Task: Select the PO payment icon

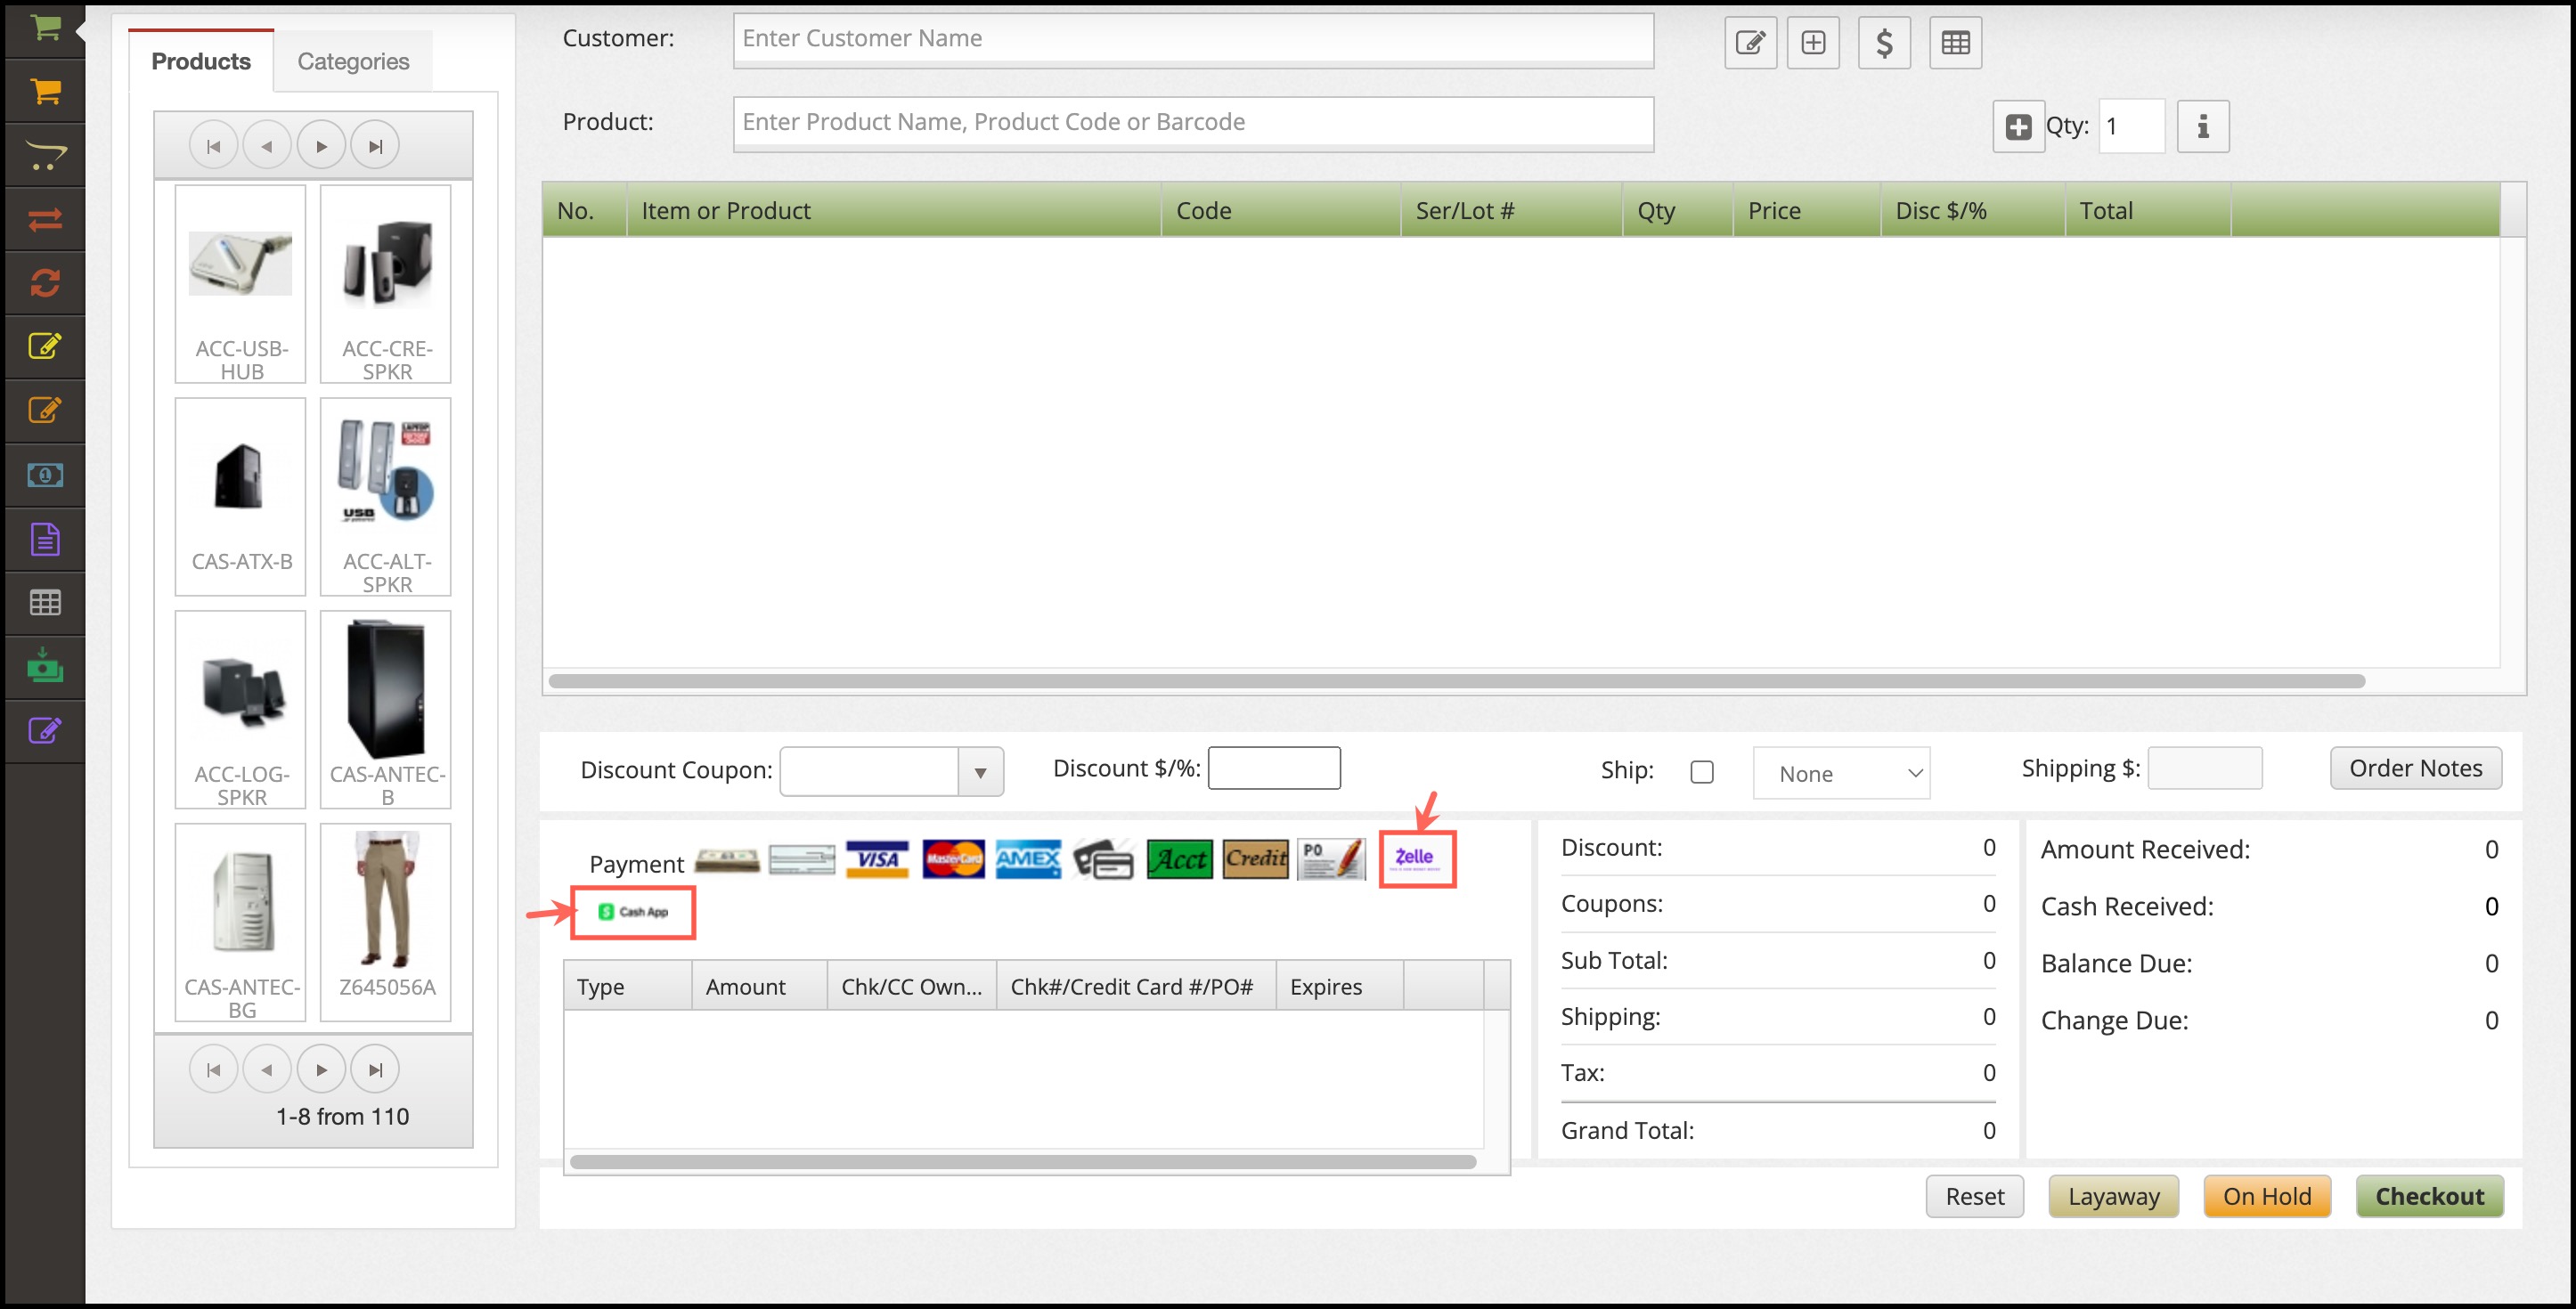Action: (1331, 859)
